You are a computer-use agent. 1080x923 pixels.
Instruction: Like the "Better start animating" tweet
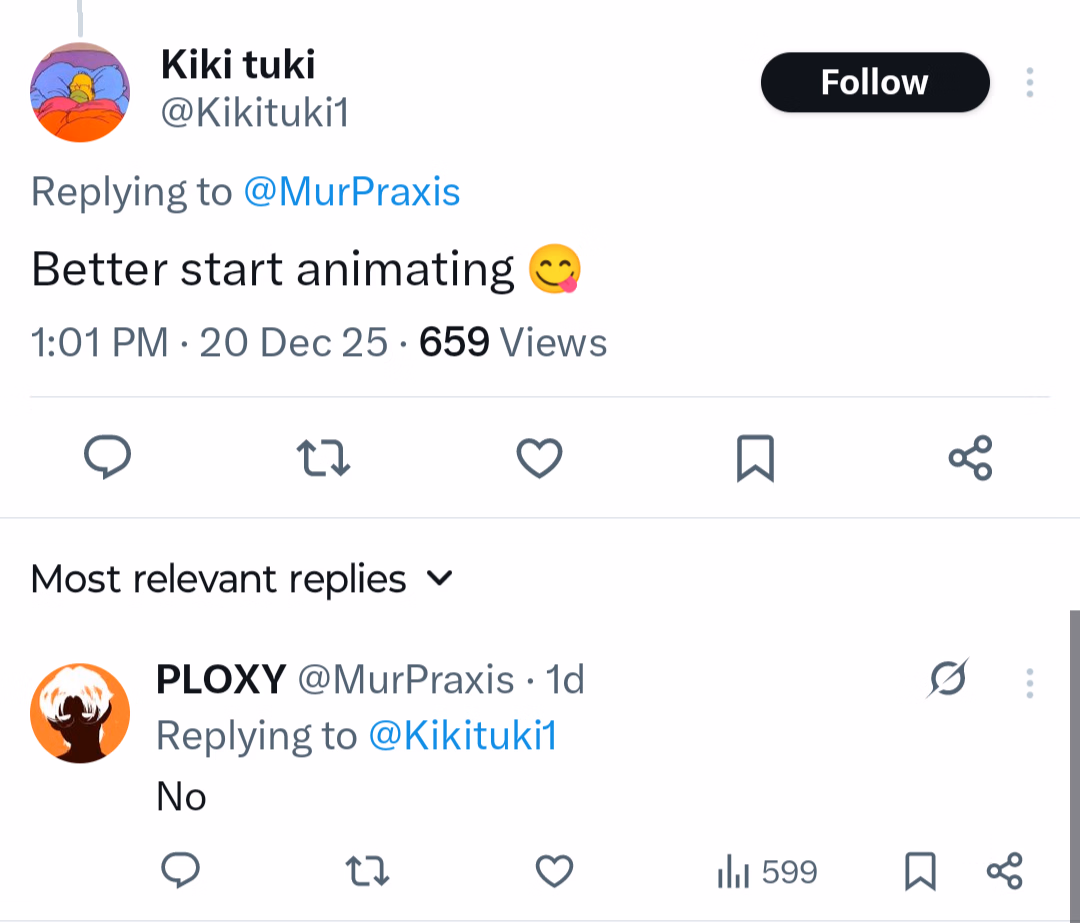coord(539,458)
